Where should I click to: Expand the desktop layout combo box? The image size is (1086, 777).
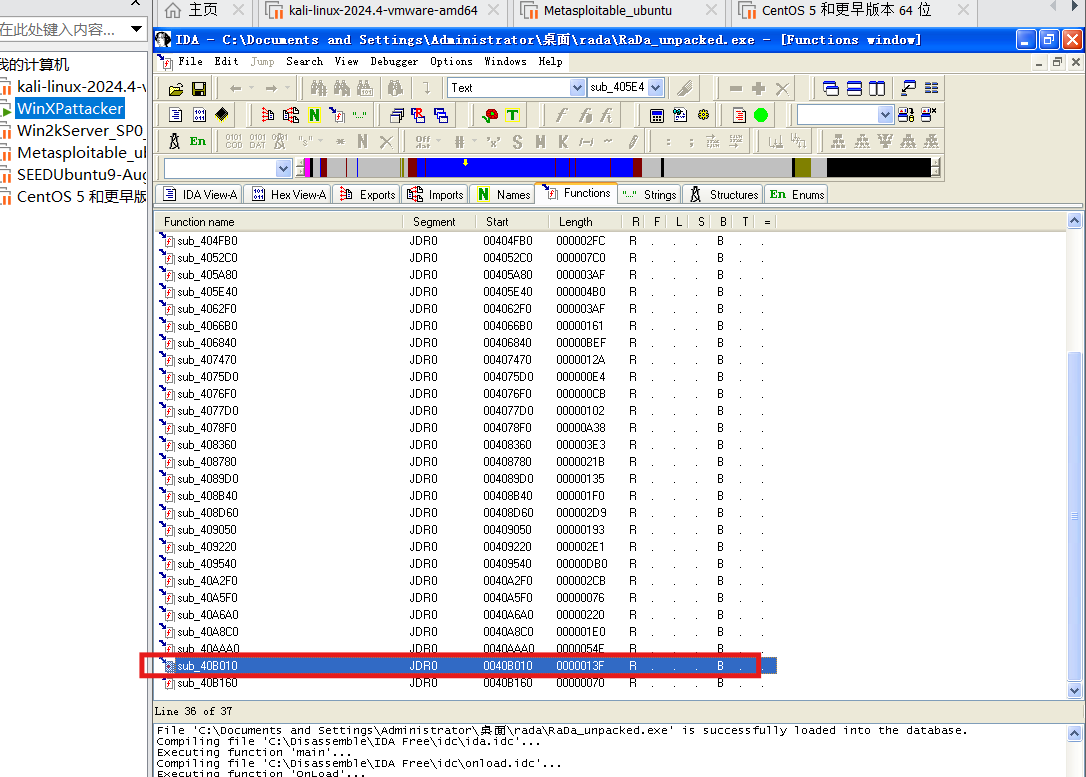click(x=885, y=115)
